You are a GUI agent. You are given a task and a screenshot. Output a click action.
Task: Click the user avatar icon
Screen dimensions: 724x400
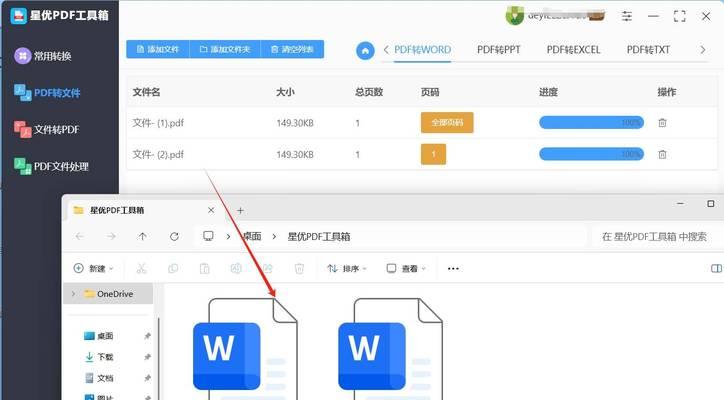point(514,16)
